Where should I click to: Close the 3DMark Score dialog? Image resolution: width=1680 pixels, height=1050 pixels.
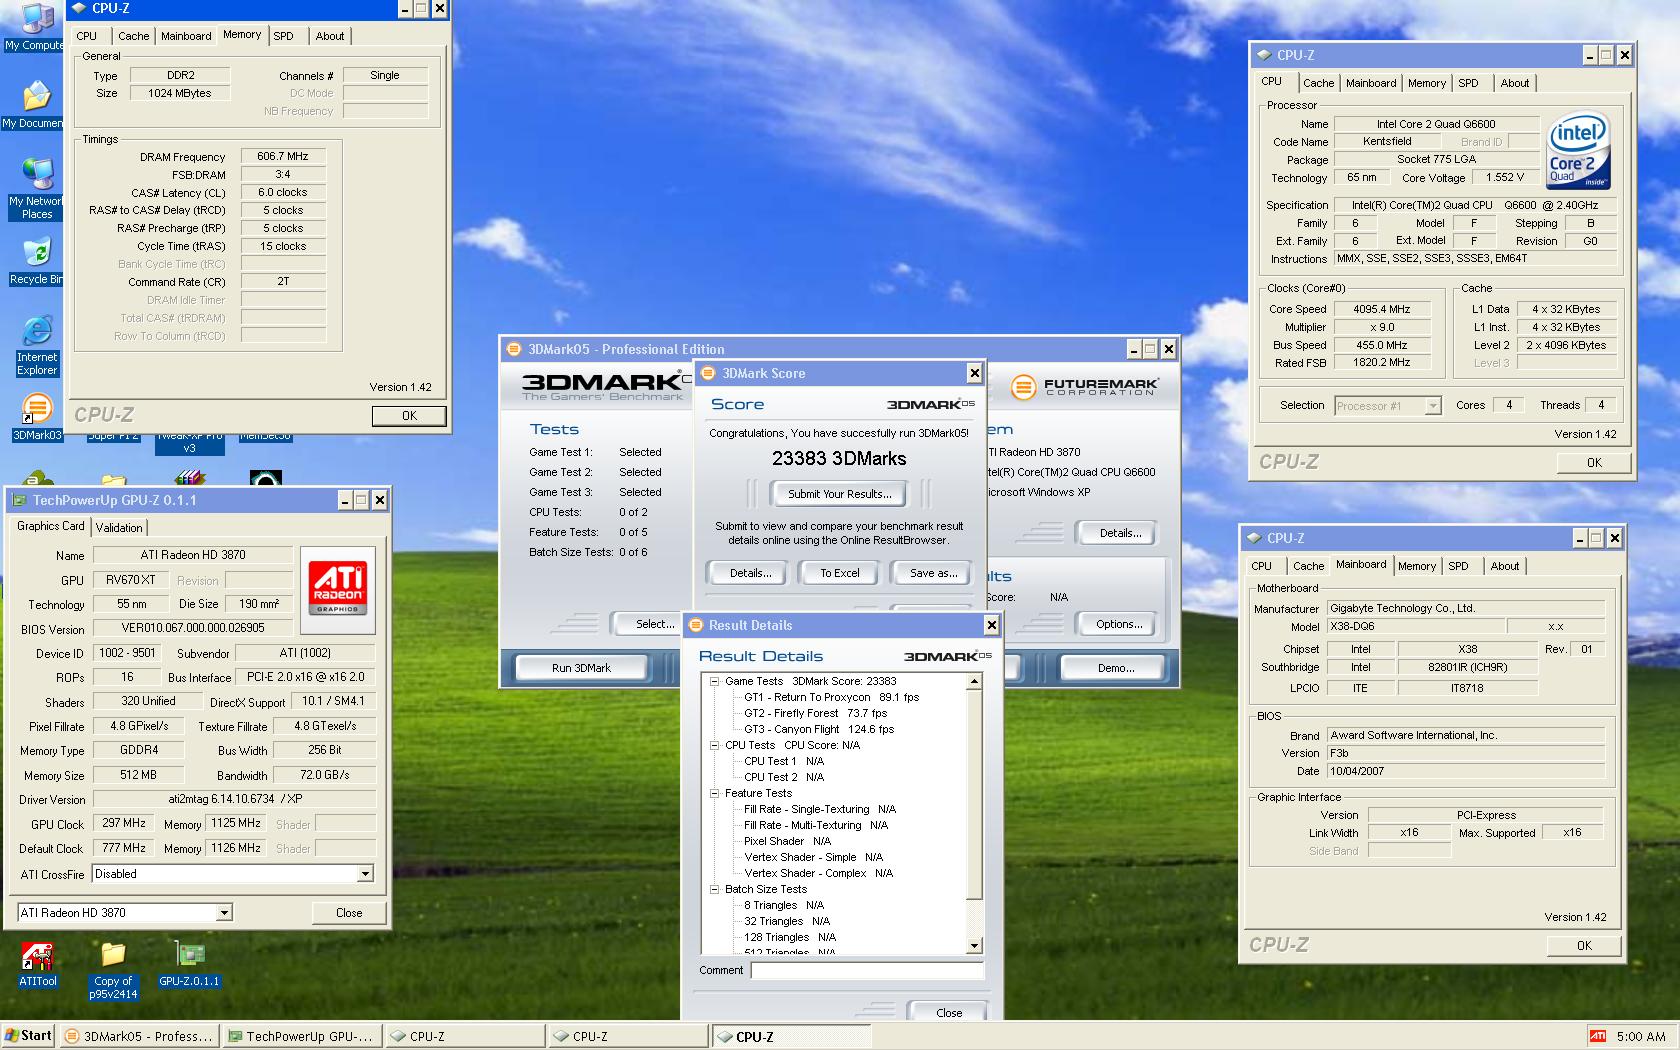[974, 373]
